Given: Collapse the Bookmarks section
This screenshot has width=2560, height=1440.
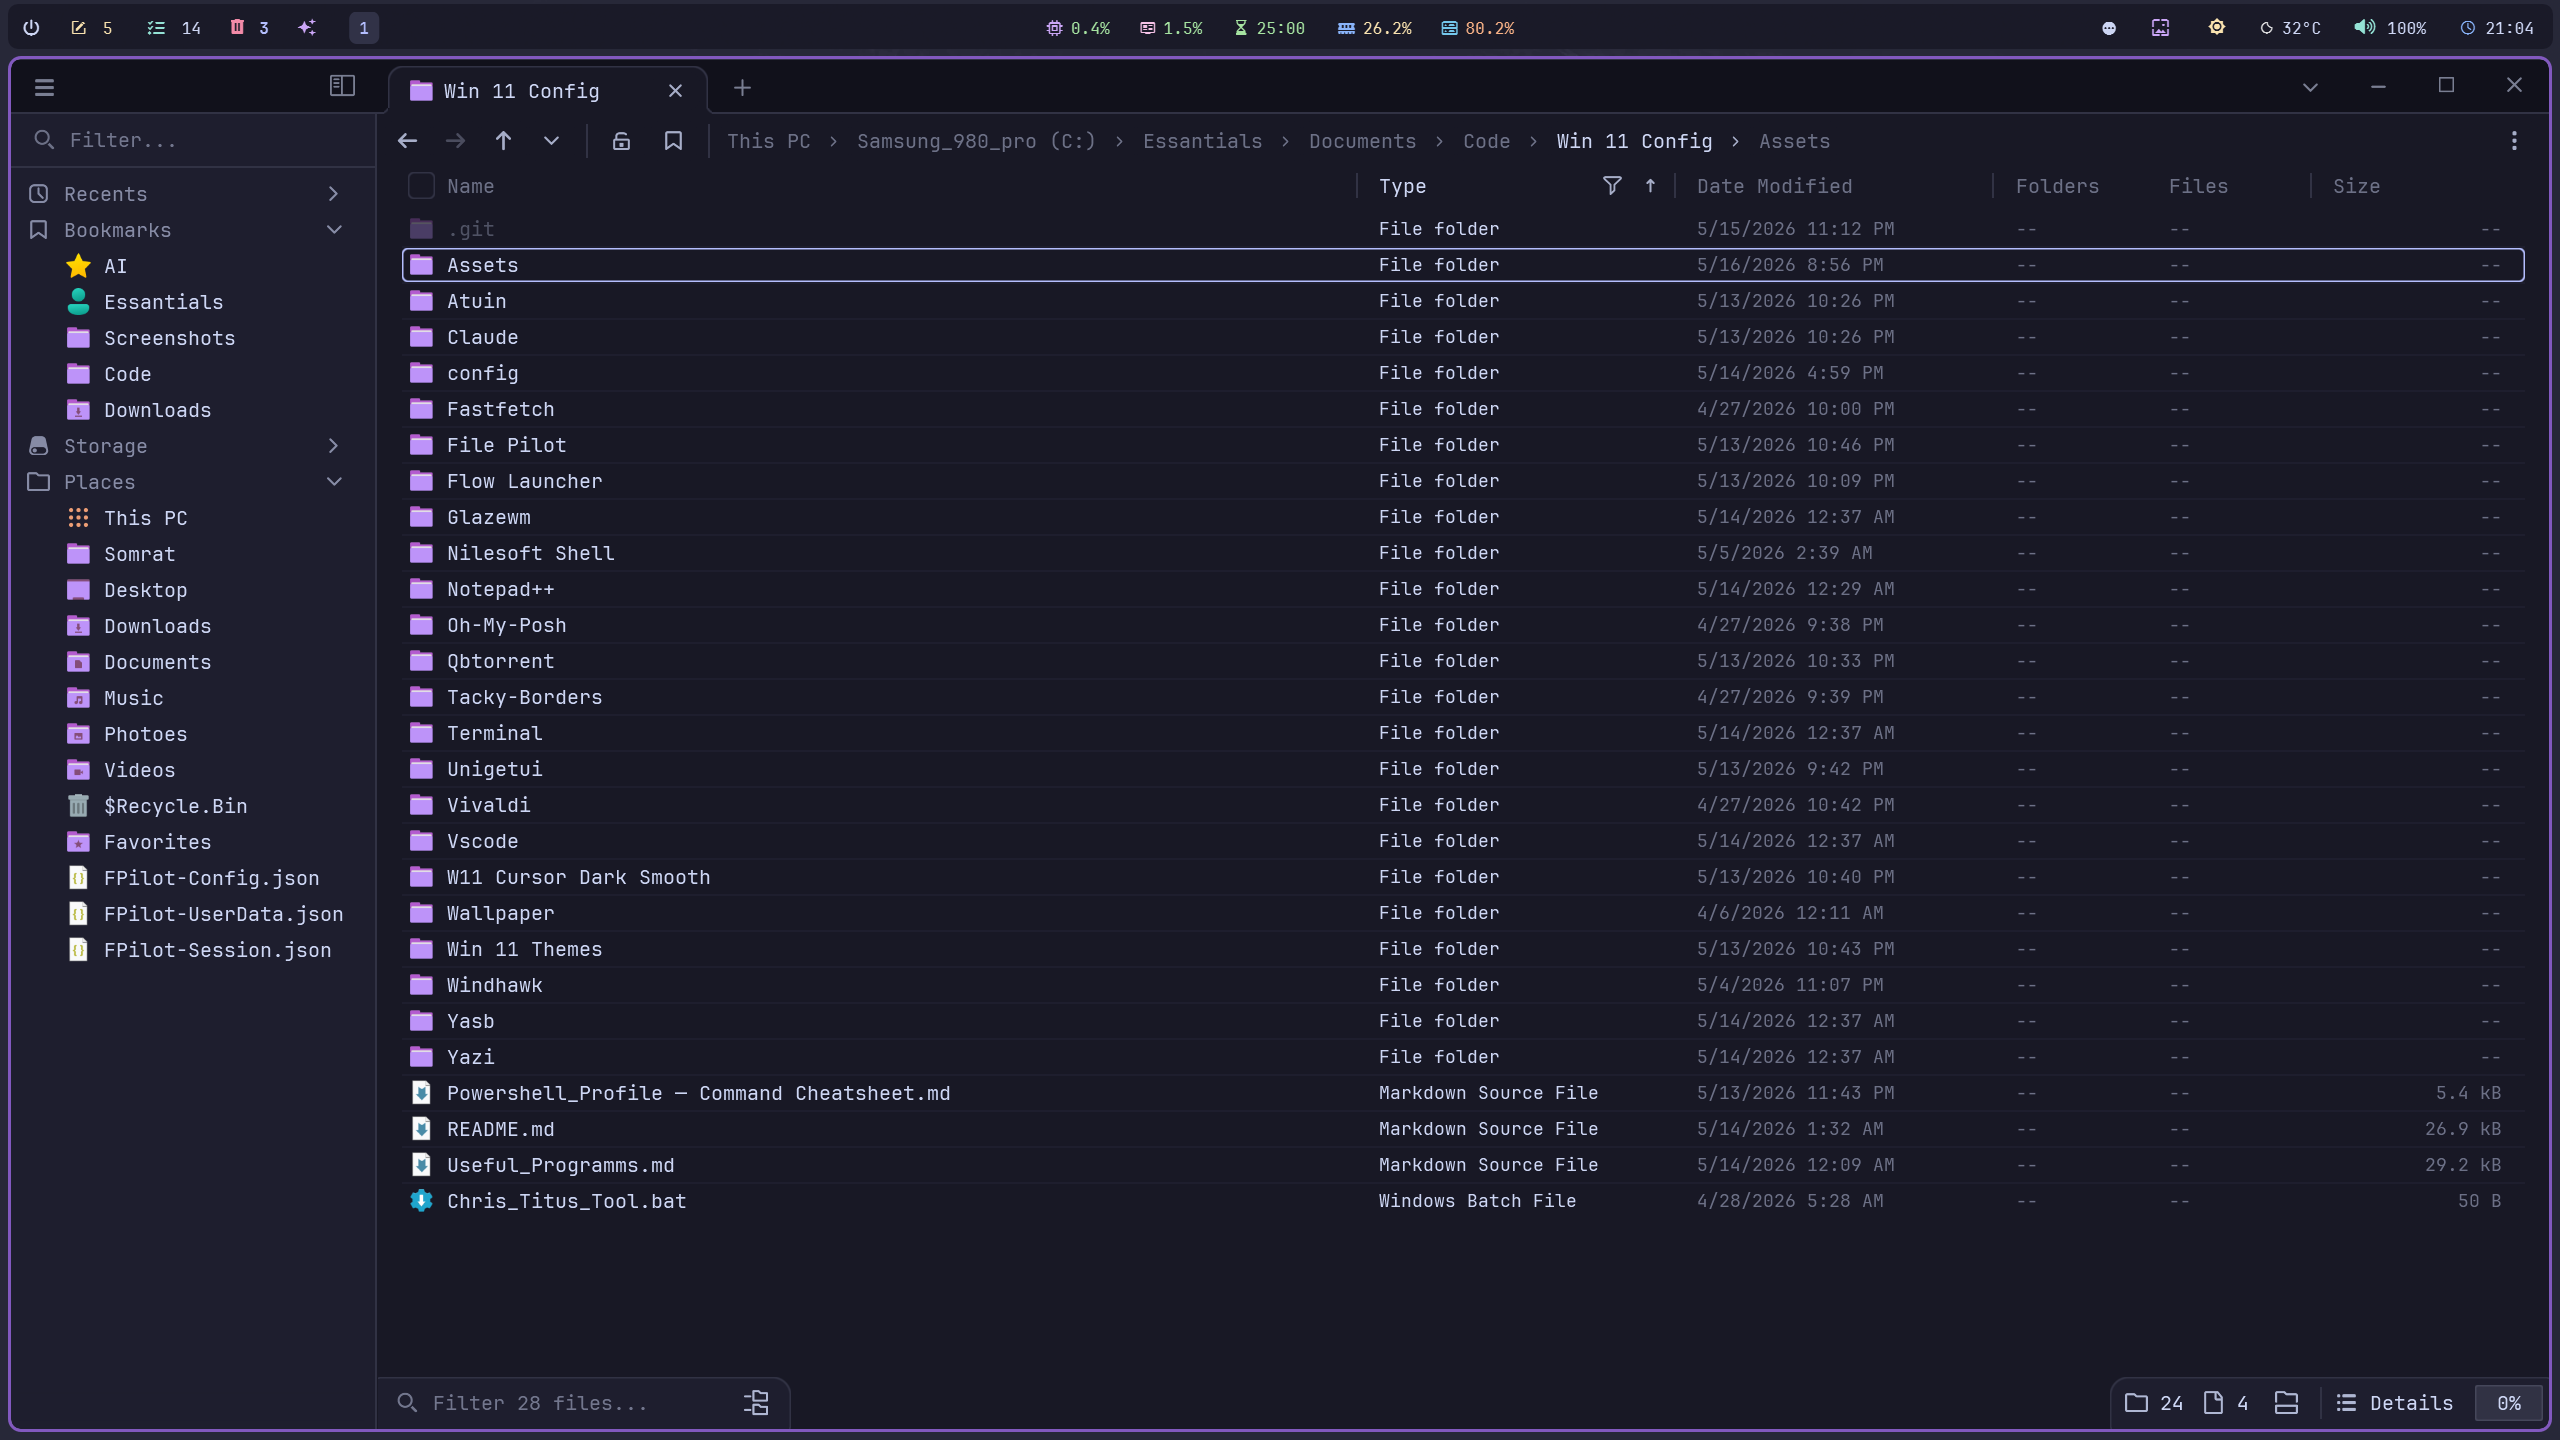Looking at the screenshot, I should pos(334,230).
